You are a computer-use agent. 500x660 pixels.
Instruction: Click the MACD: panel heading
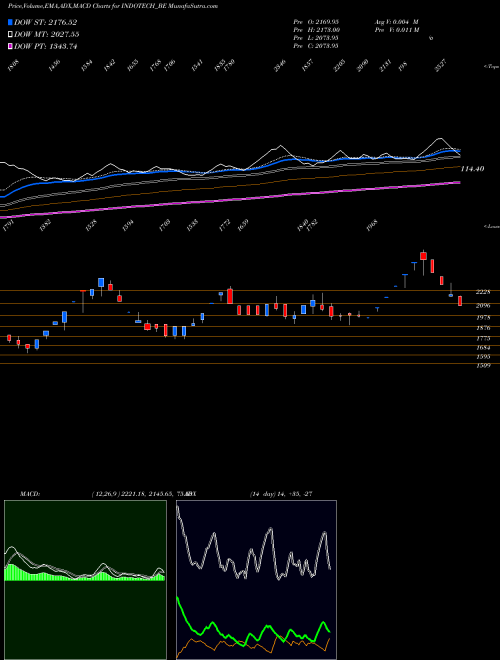pos(29,494)
